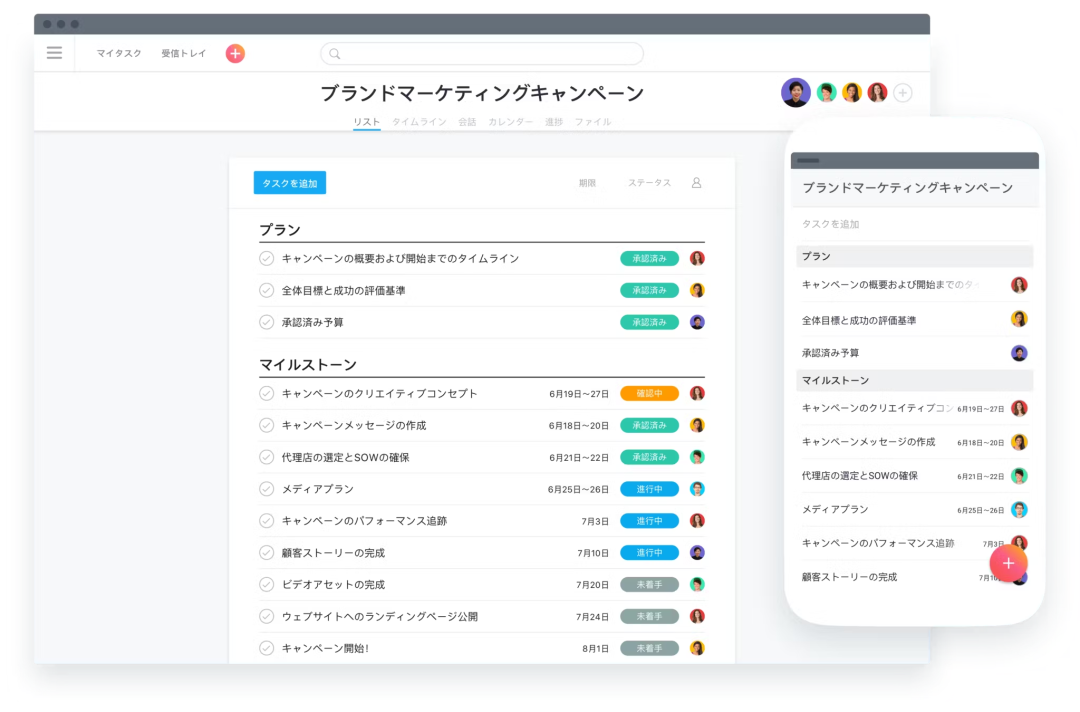Open status 承認済み on キャンペーンメッセージの作成 row
This screenshot has height=712, width=1080.
(650, 425)
